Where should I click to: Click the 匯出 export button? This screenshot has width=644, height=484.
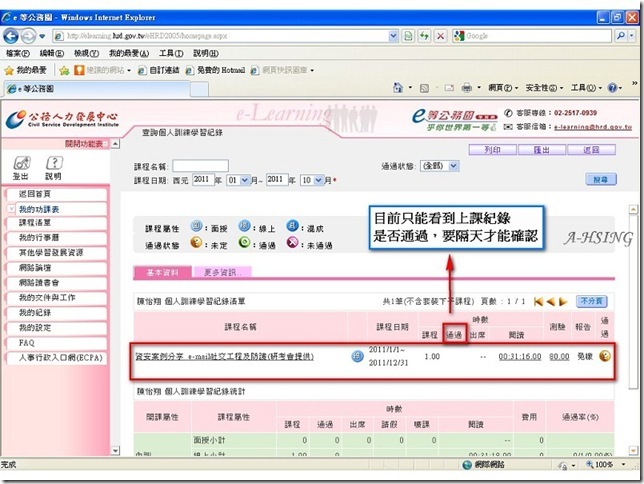(542, 150)
